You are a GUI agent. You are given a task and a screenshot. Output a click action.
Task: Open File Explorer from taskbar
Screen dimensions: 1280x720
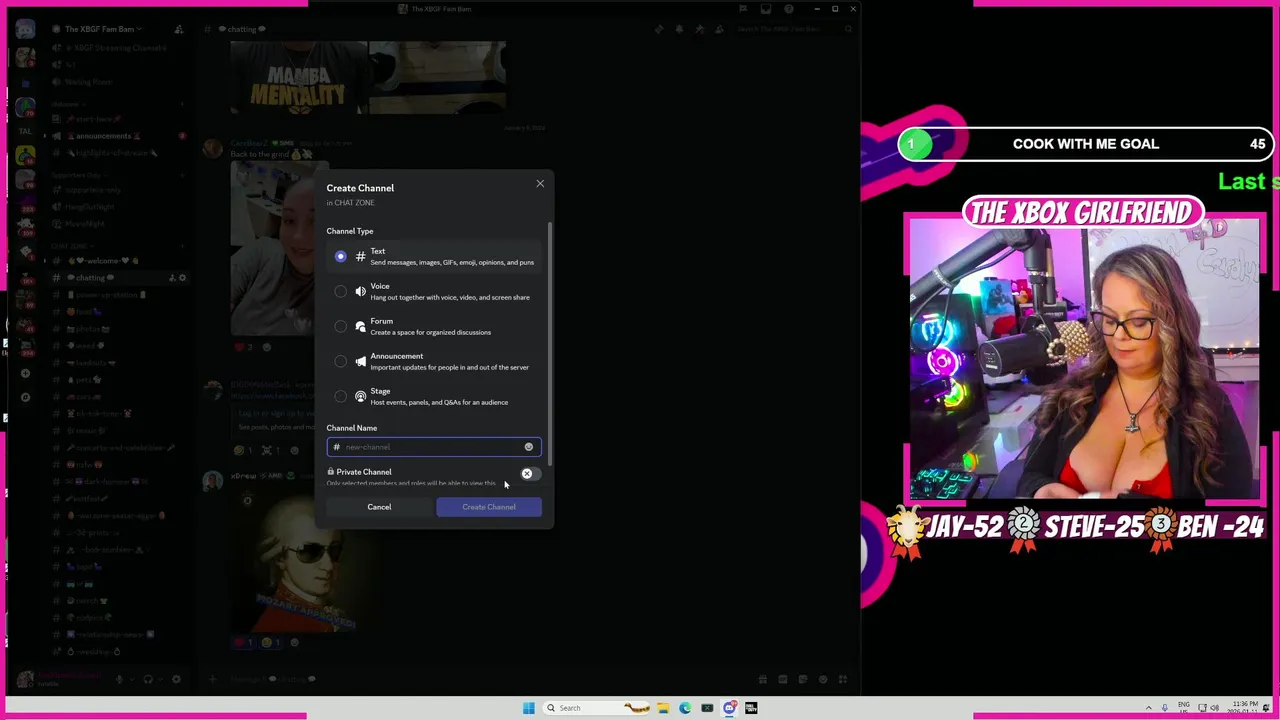pyautogui.click(x=663, y=708)
